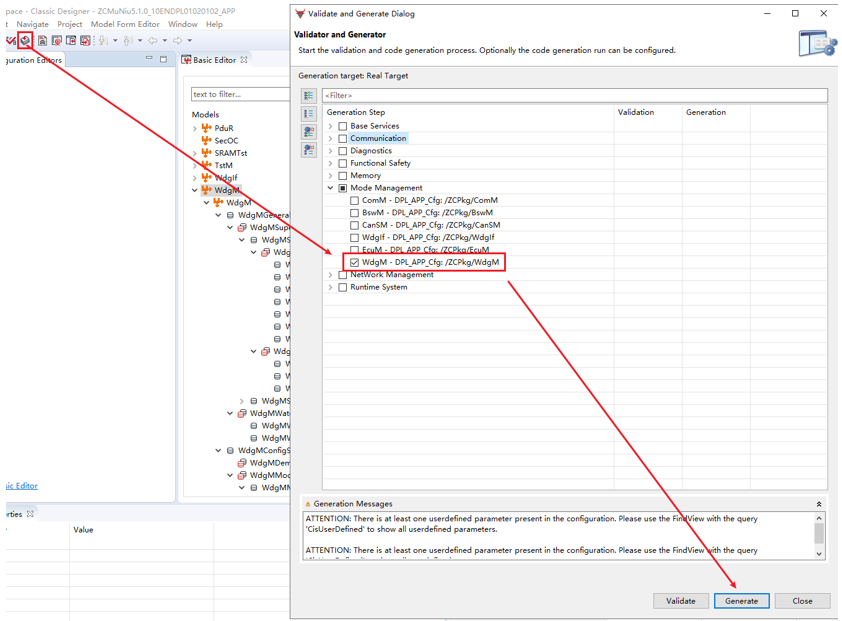Click the SRAMTst module icon in Models tree

click(x=206, y=153)
